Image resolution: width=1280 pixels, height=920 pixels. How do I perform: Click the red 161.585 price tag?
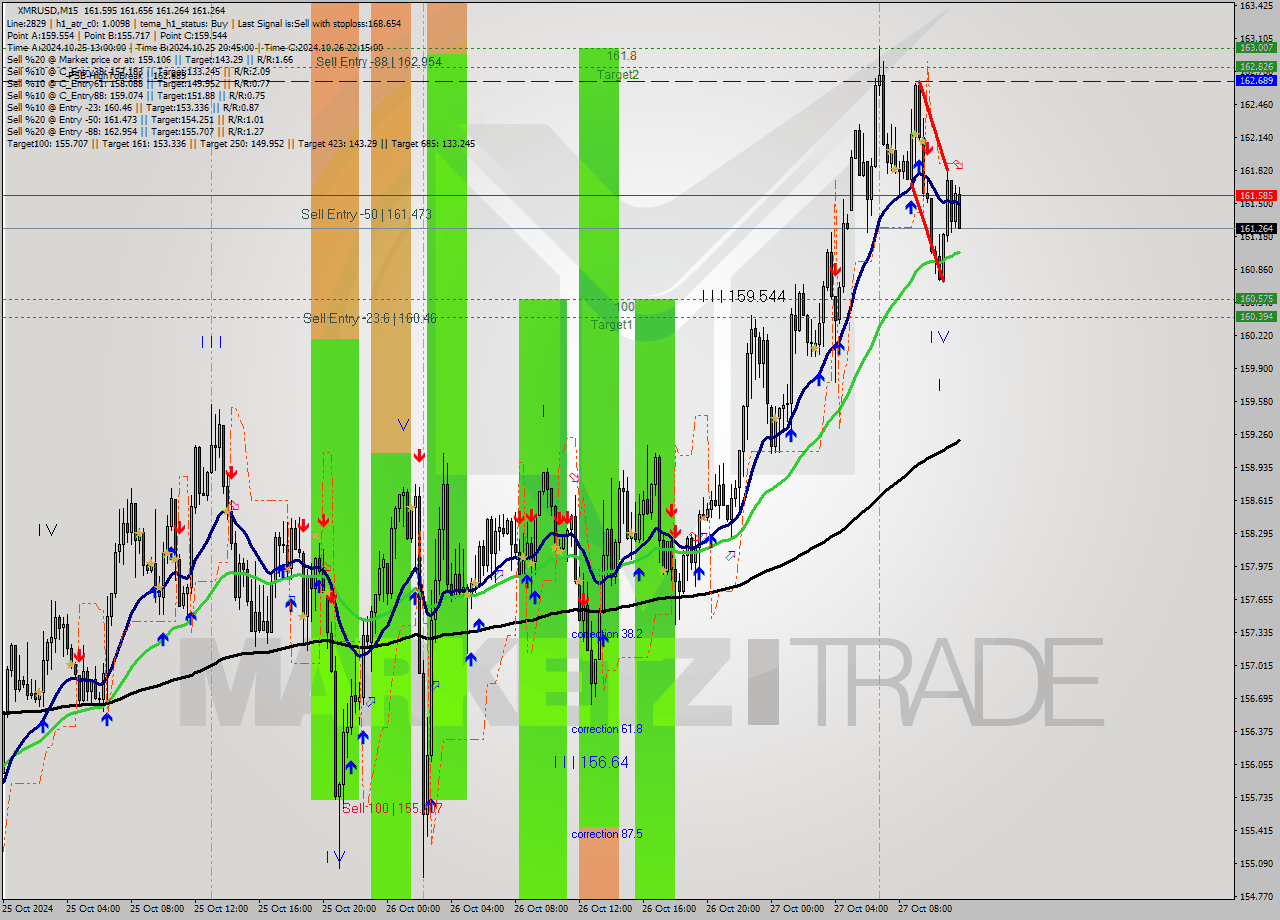[x=1256, y=195]
